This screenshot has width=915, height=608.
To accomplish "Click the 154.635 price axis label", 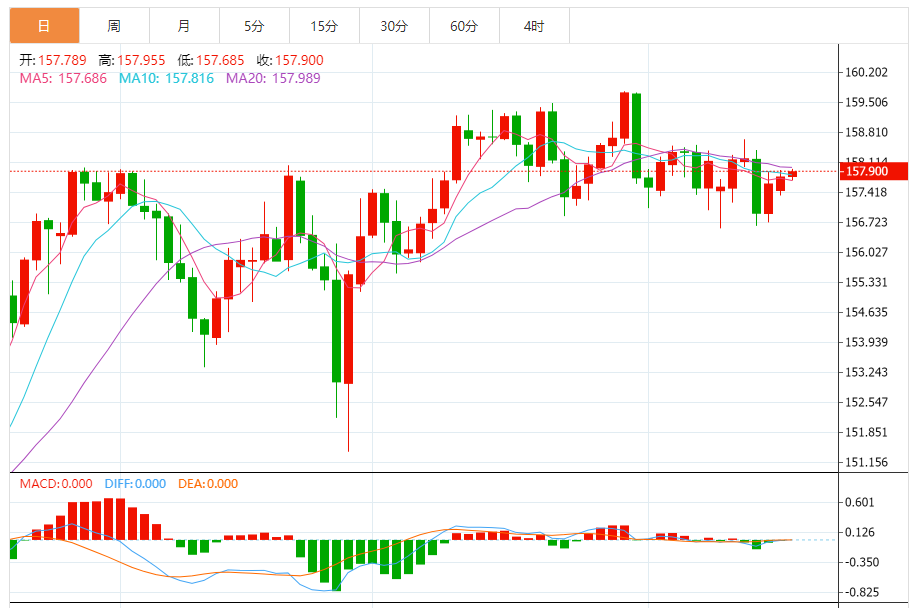I will pyautogui.click(x=867, y=312).
